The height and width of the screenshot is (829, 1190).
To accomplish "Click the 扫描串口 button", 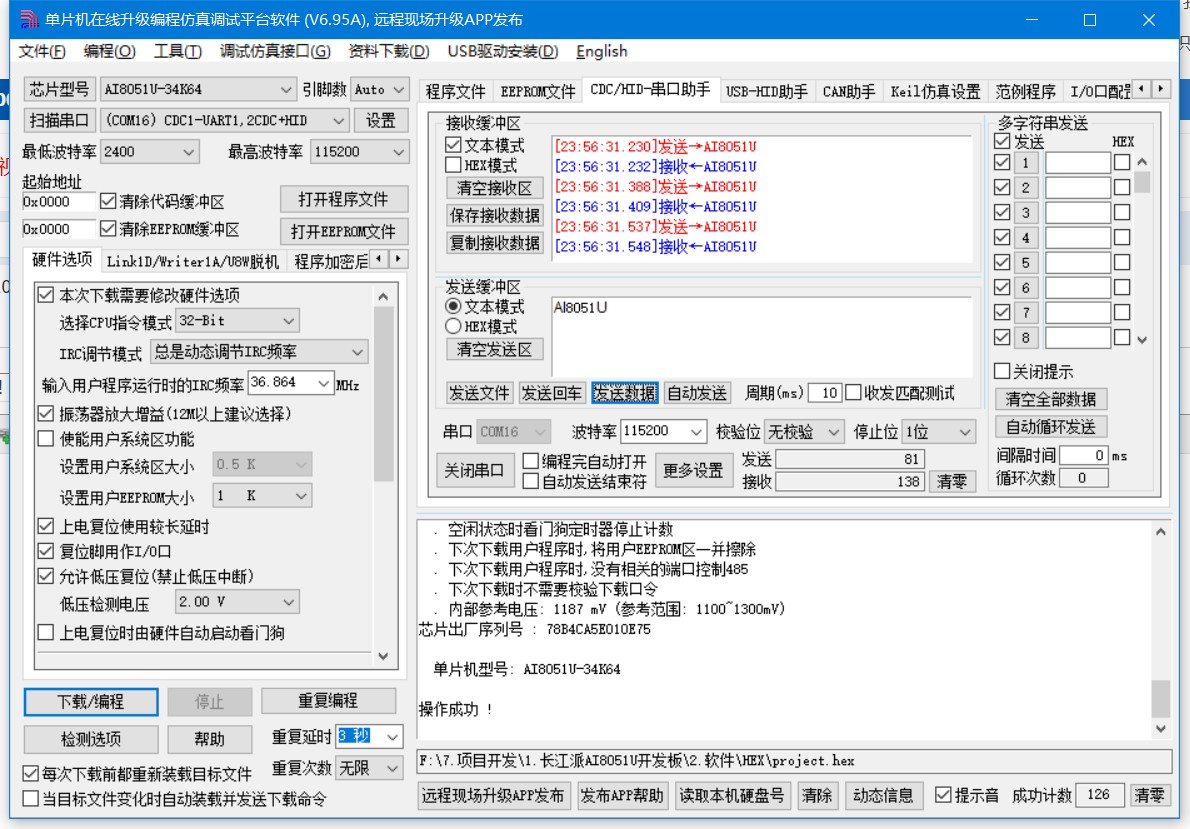I will [59, 120].
